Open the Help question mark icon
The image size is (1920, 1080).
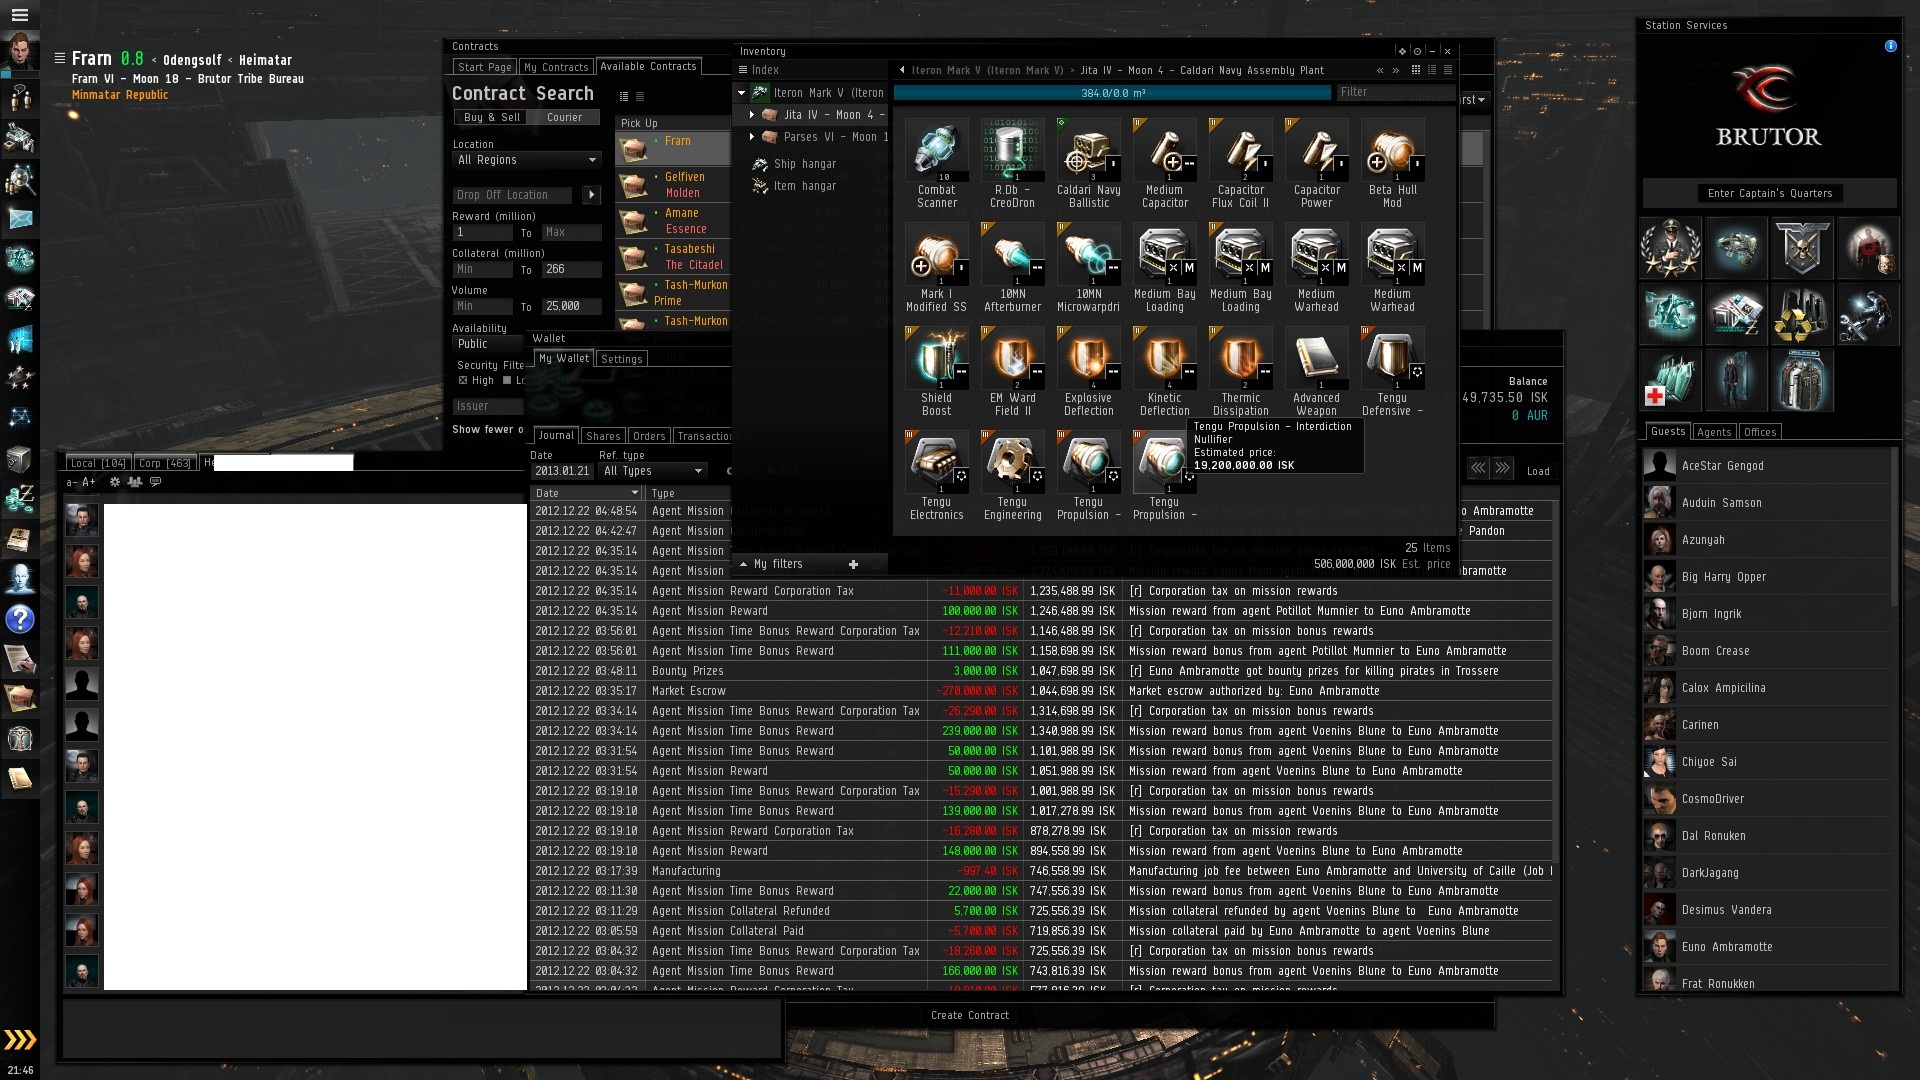[20, 619]
